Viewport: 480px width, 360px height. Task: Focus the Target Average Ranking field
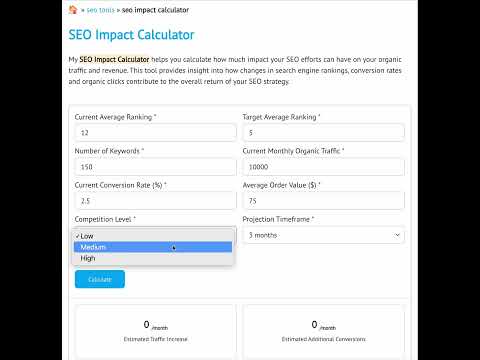(324, 133)
